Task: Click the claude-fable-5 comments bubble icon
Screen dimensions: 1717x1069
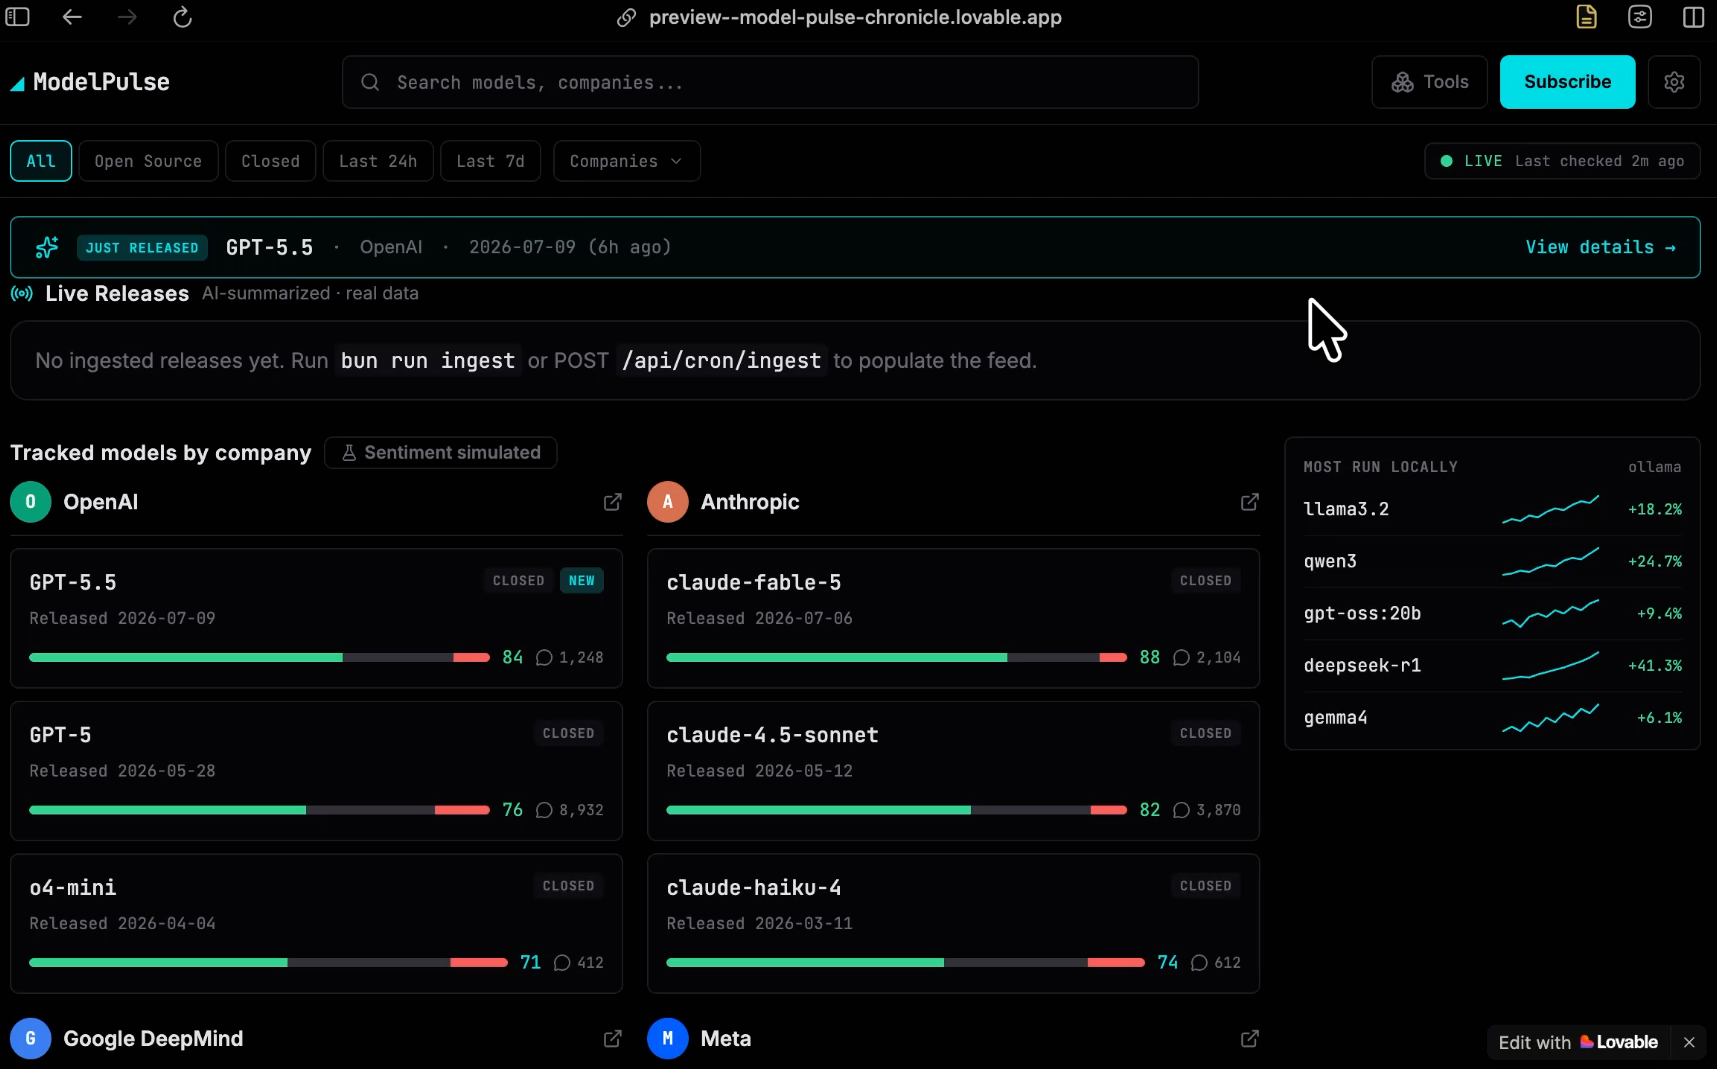Action: 1181,658
